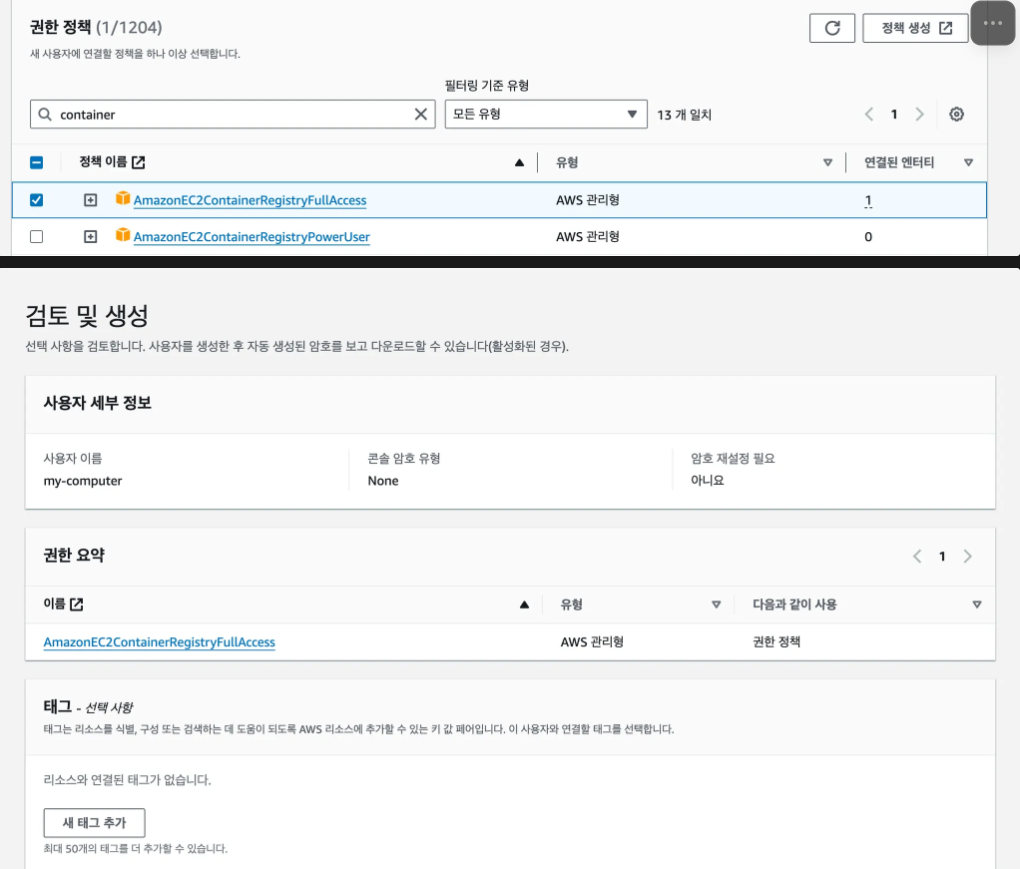The width and height of the screenshot is (1020, 869).
Task: Click the external link icon beside 정책 이름
Action: tap(139, 163)
